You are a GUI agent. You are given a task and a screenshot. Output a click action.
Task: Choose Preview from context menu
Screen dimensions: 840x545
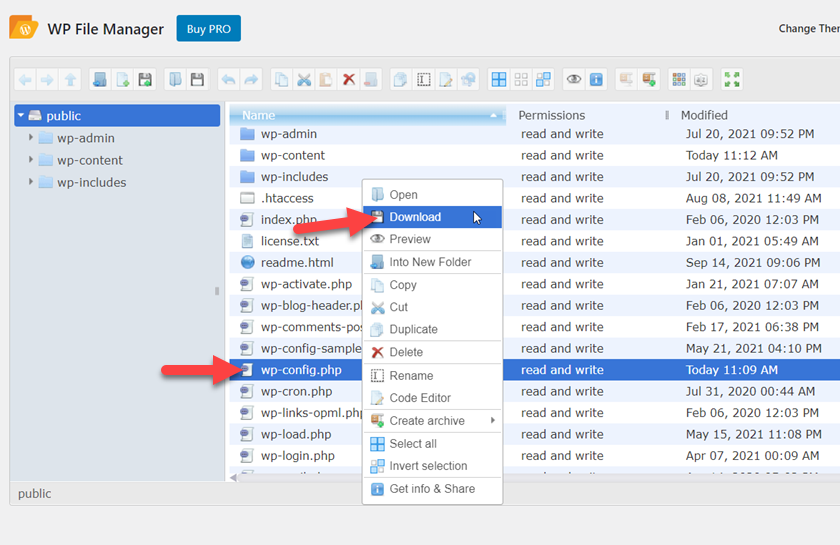click(432, 239)
